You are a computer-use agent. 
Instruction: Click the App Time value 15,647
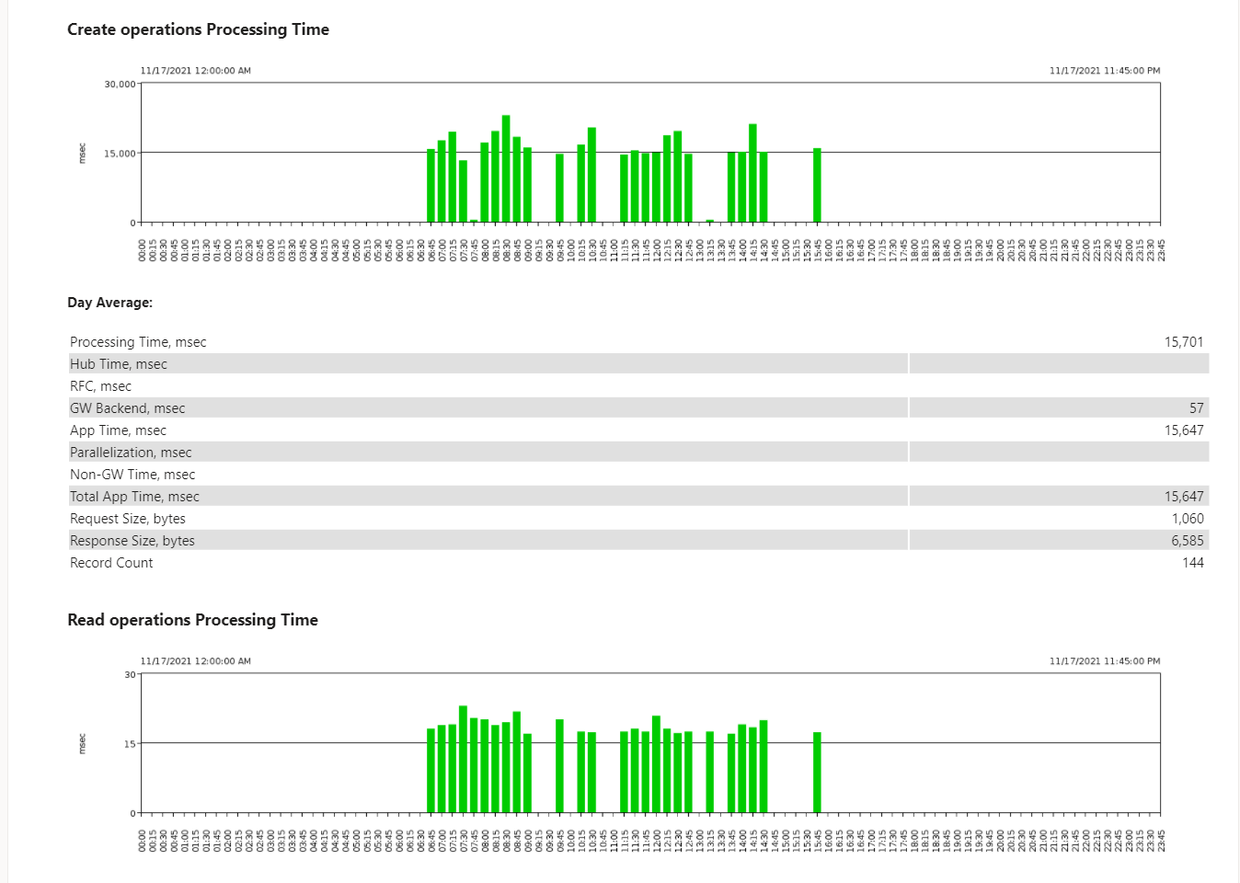1183,430
